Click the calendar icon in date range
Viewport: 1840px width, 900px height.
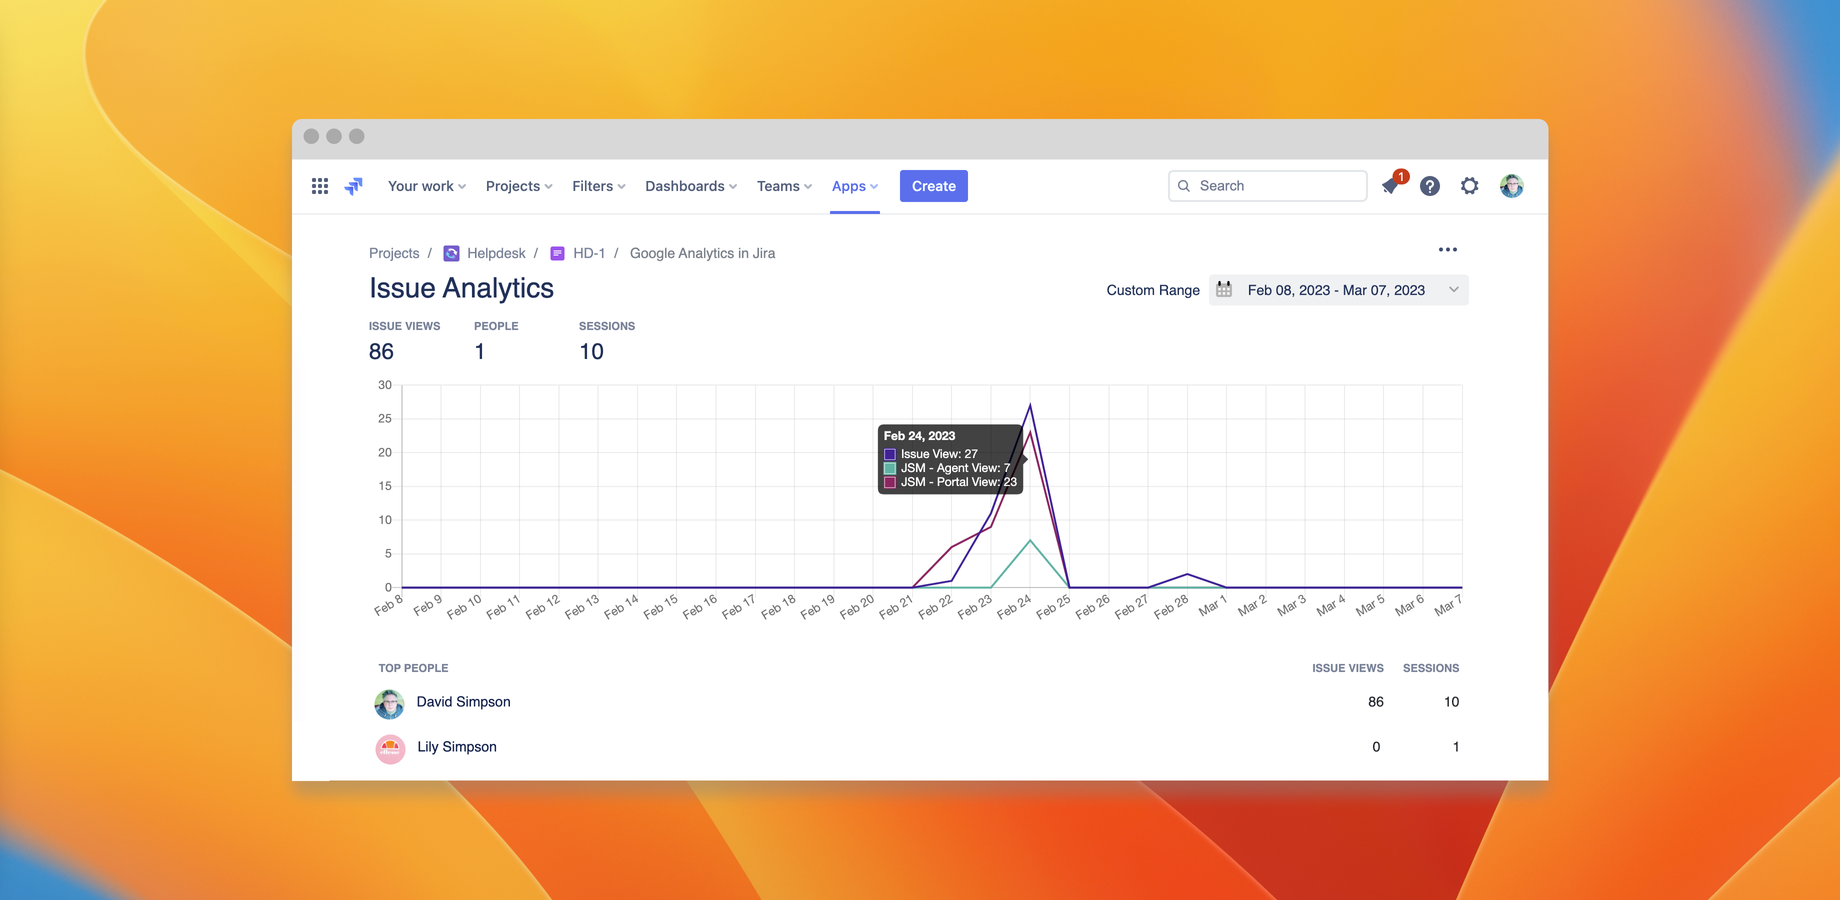tap(1224, 290)
